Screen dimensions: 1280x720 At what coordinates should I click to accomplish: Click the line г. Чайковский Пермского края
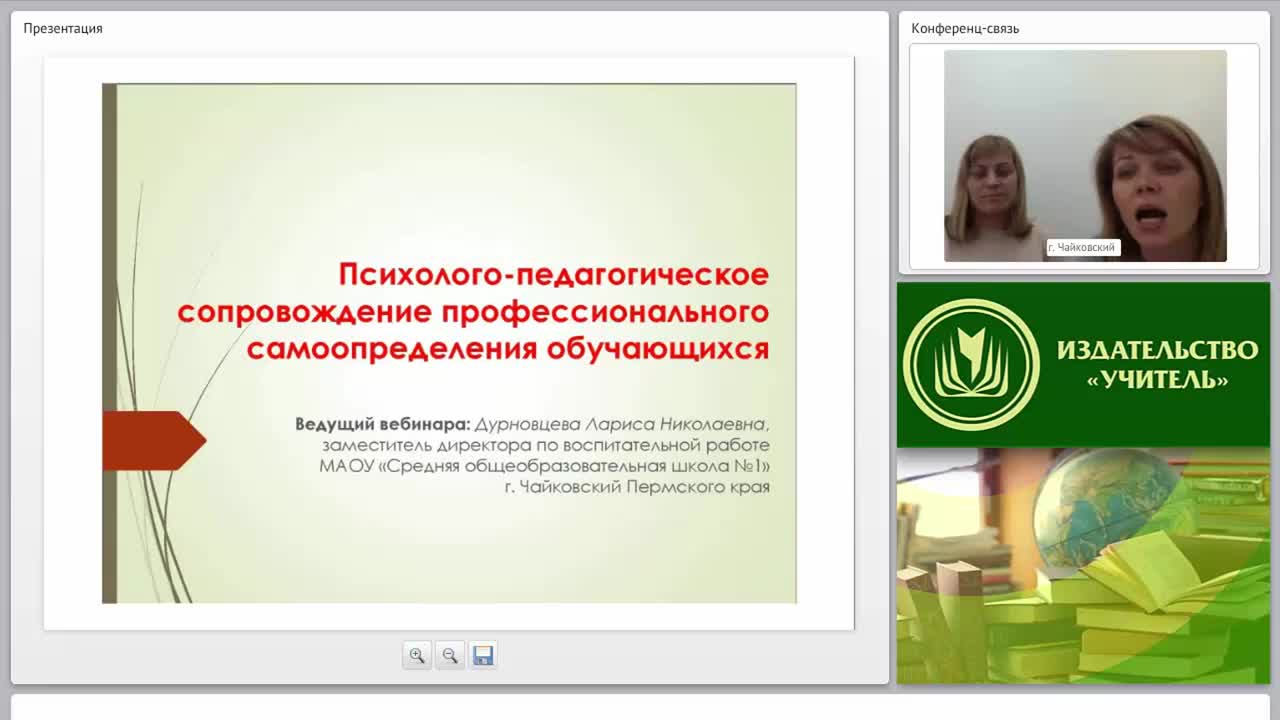coord(637,487)
